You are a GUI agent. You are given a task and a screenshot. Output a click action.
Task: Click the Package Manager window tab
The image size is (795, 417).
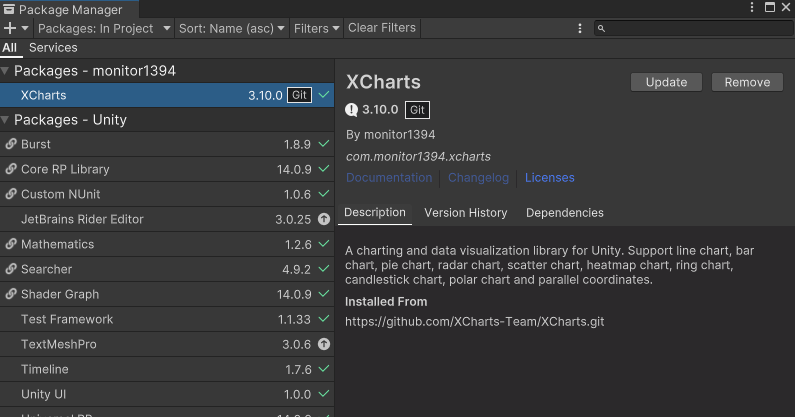(69, 9)
